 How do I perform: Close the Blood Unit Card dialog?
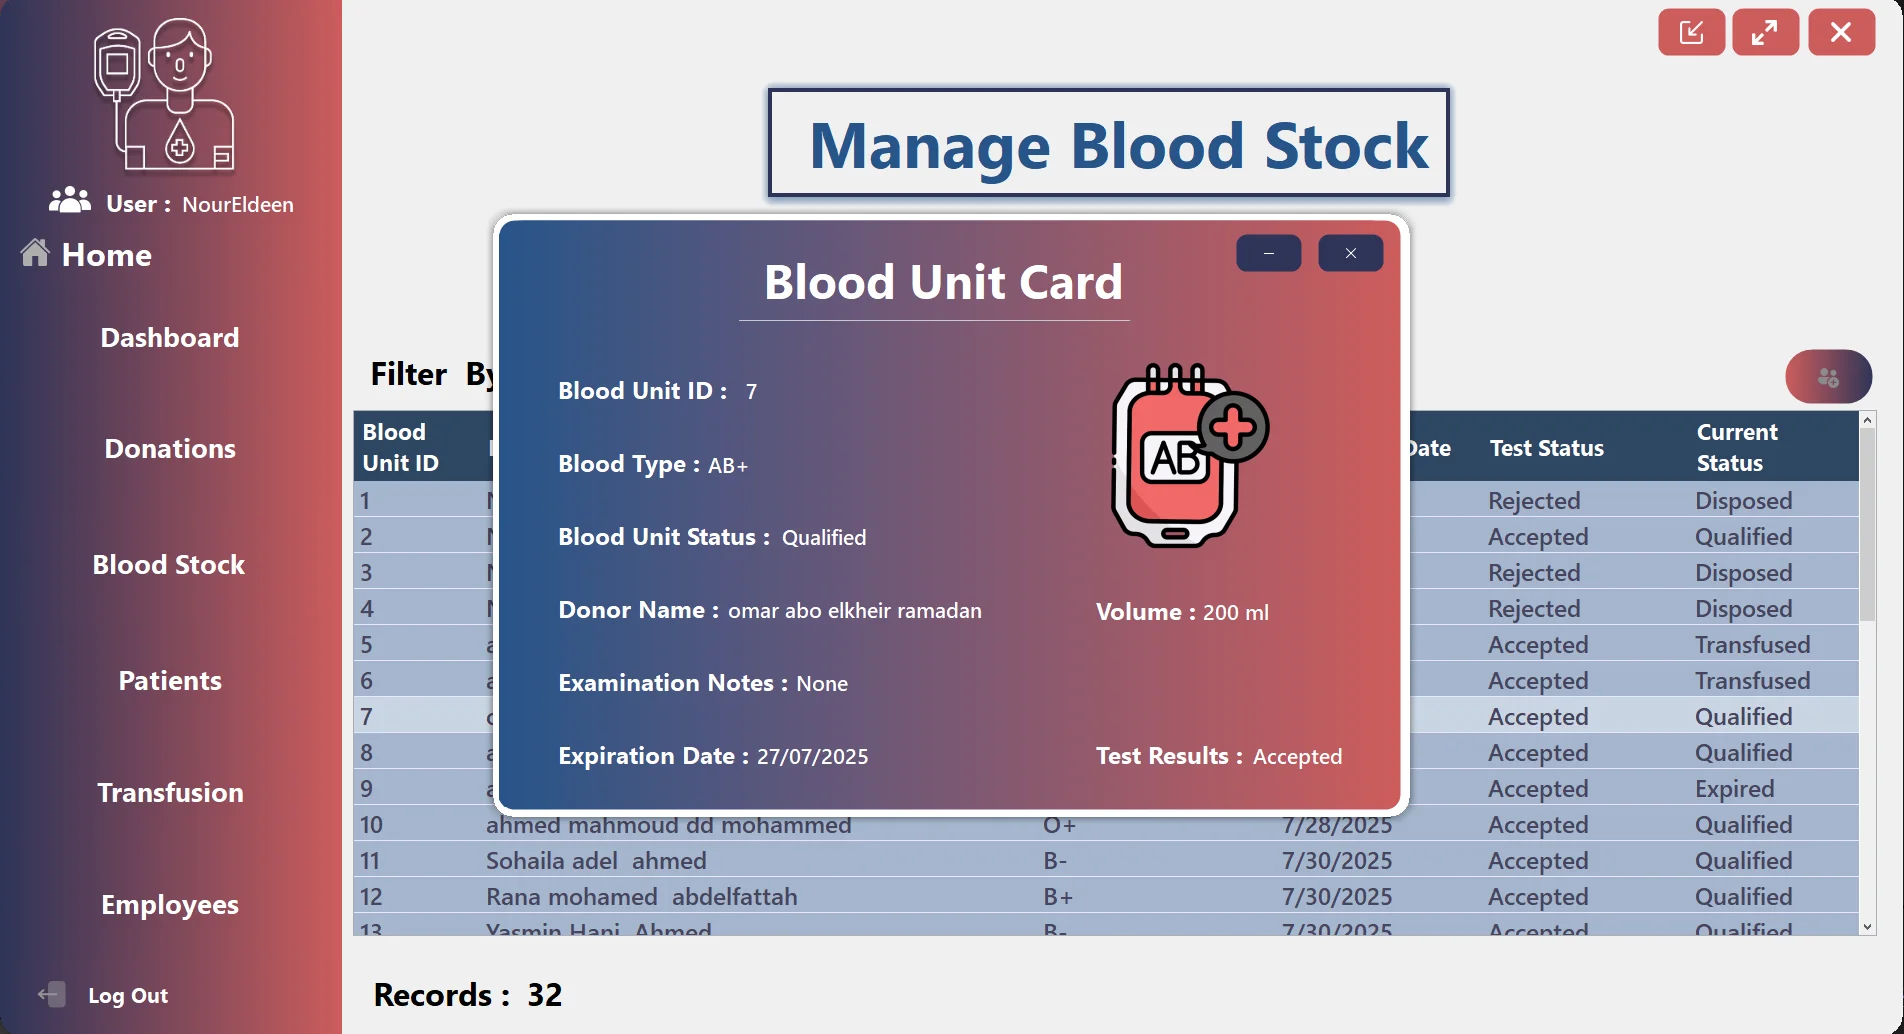tap(1350, 253)
